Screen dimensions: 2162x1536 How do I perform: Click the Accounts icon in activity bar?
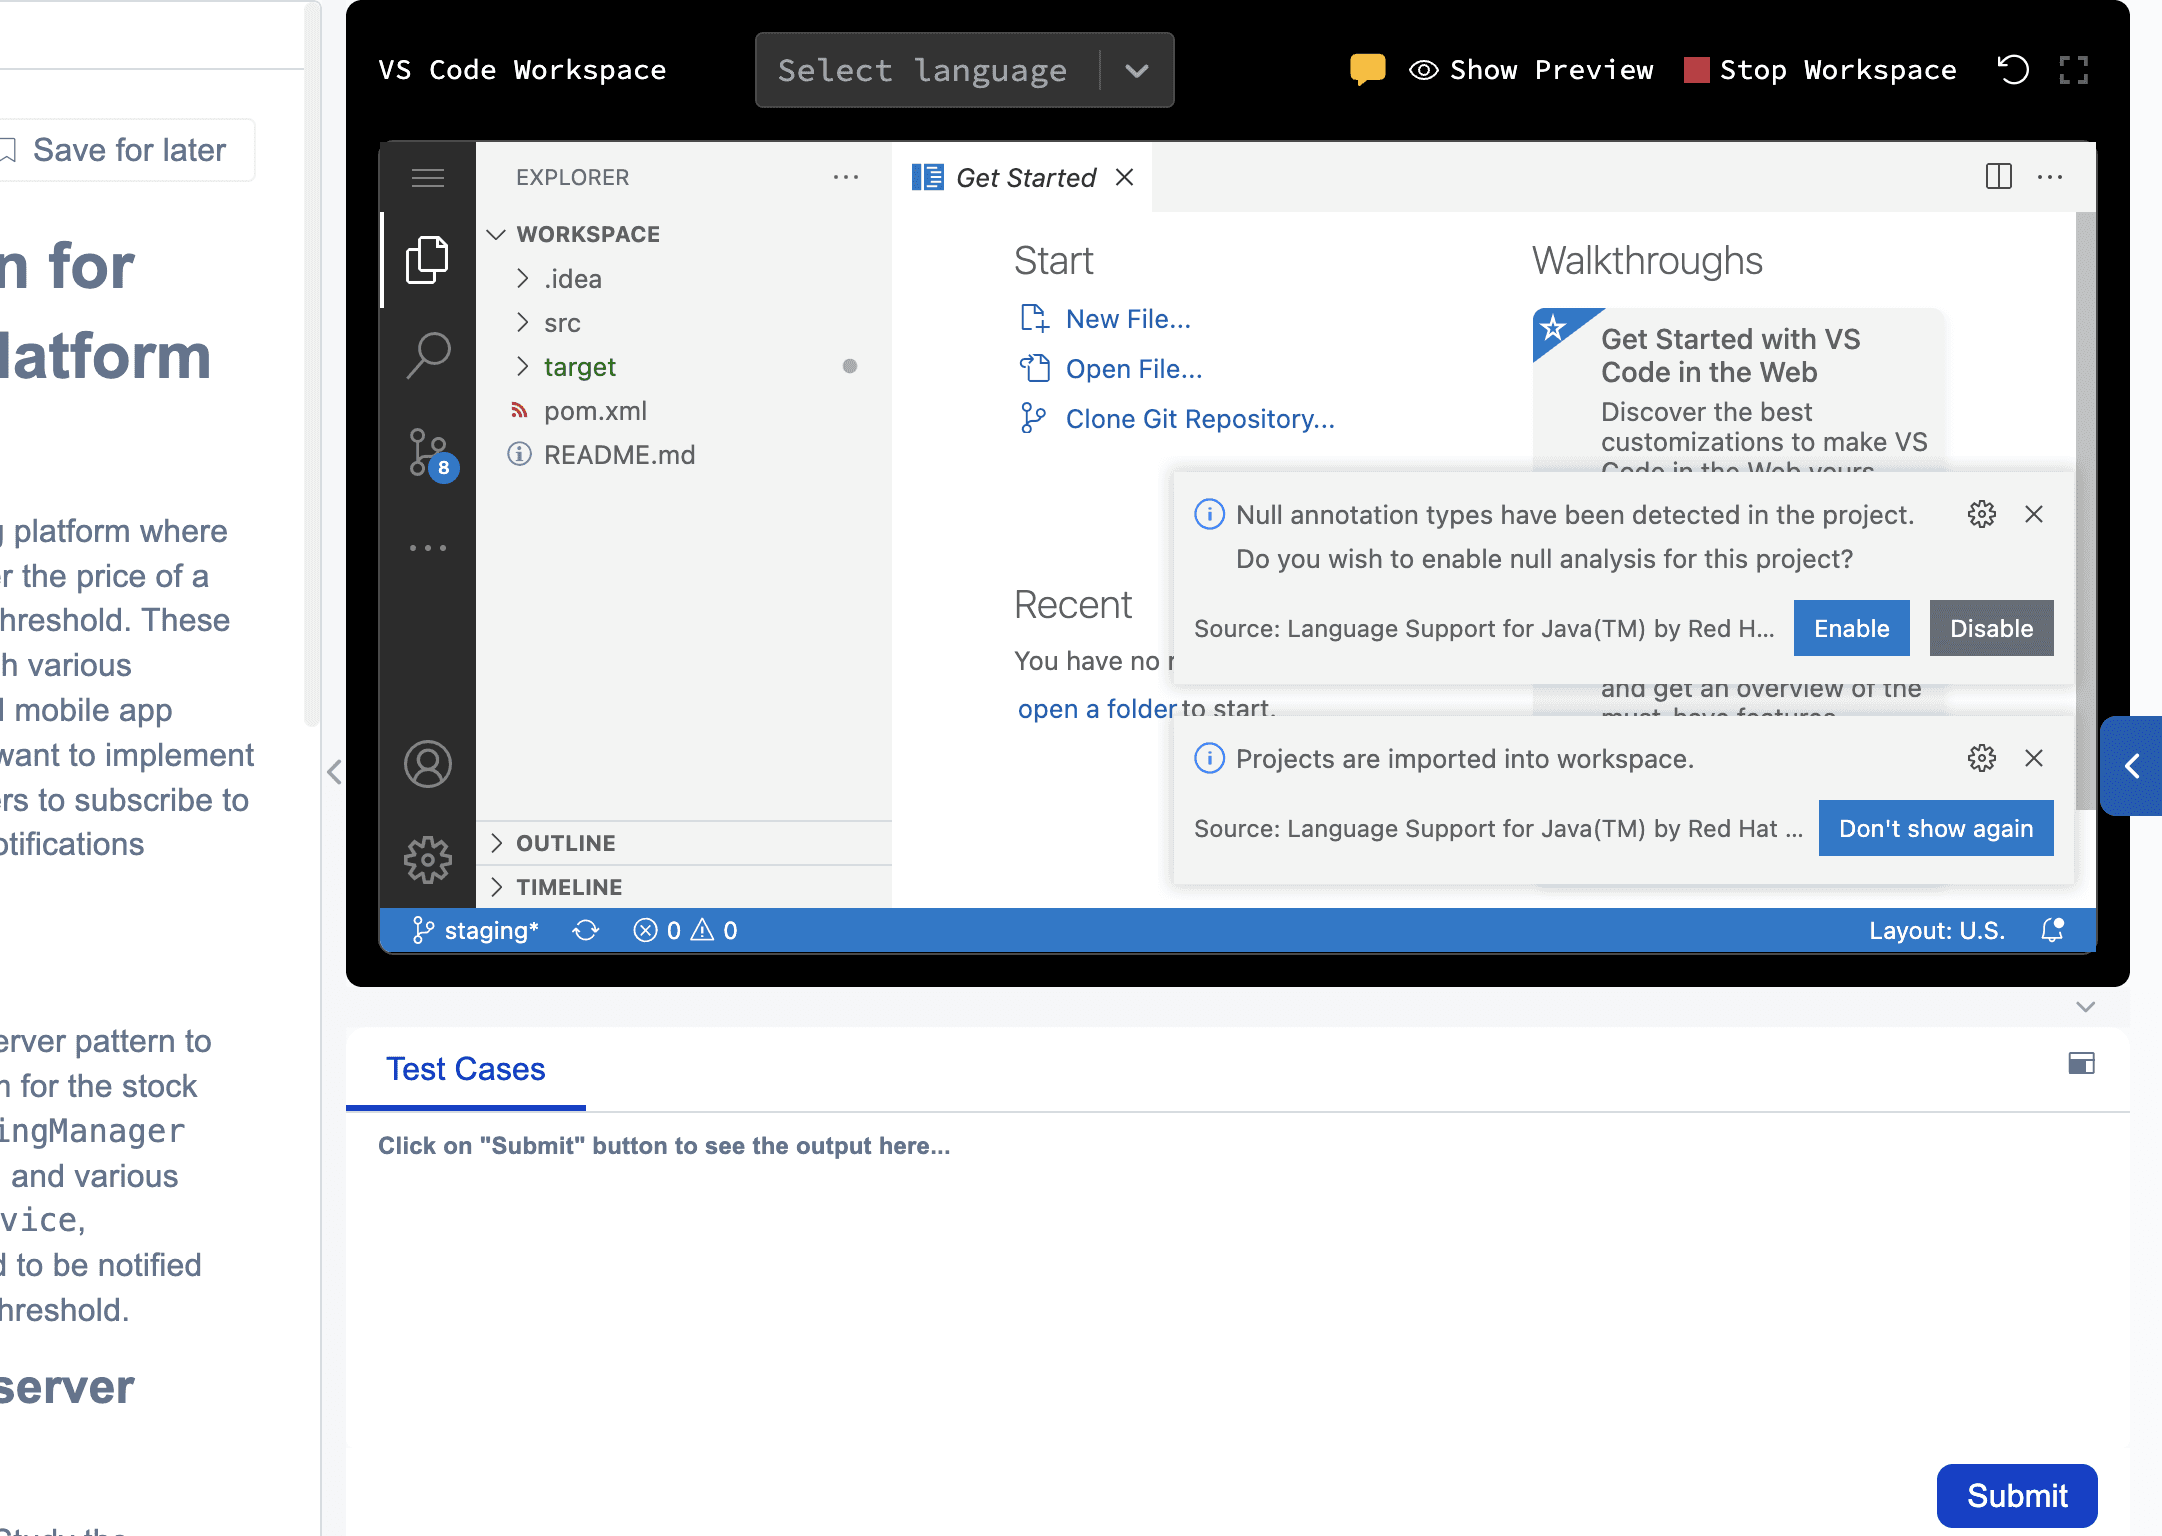coord(428,764)
